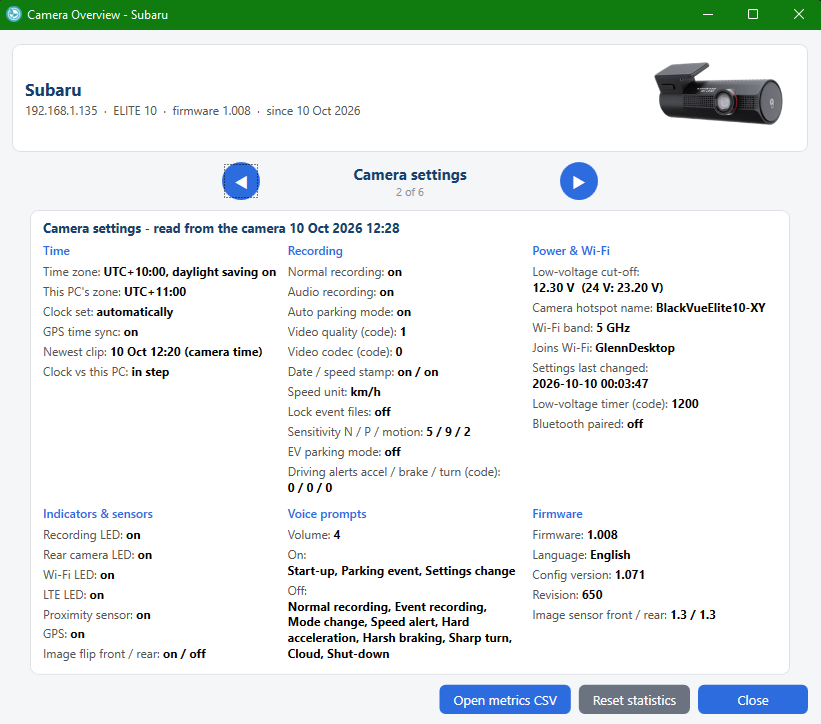The height and width of the screenshot is (724, 821).
Task: Click Config version 1.071 row
Action: (x=589, y=575)
